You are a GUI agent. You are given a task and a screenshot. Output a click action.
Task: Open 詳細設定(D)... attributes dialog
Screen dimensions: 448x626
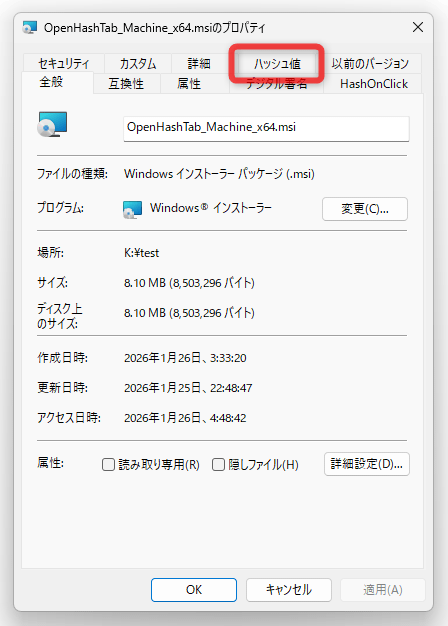point(367,464)
